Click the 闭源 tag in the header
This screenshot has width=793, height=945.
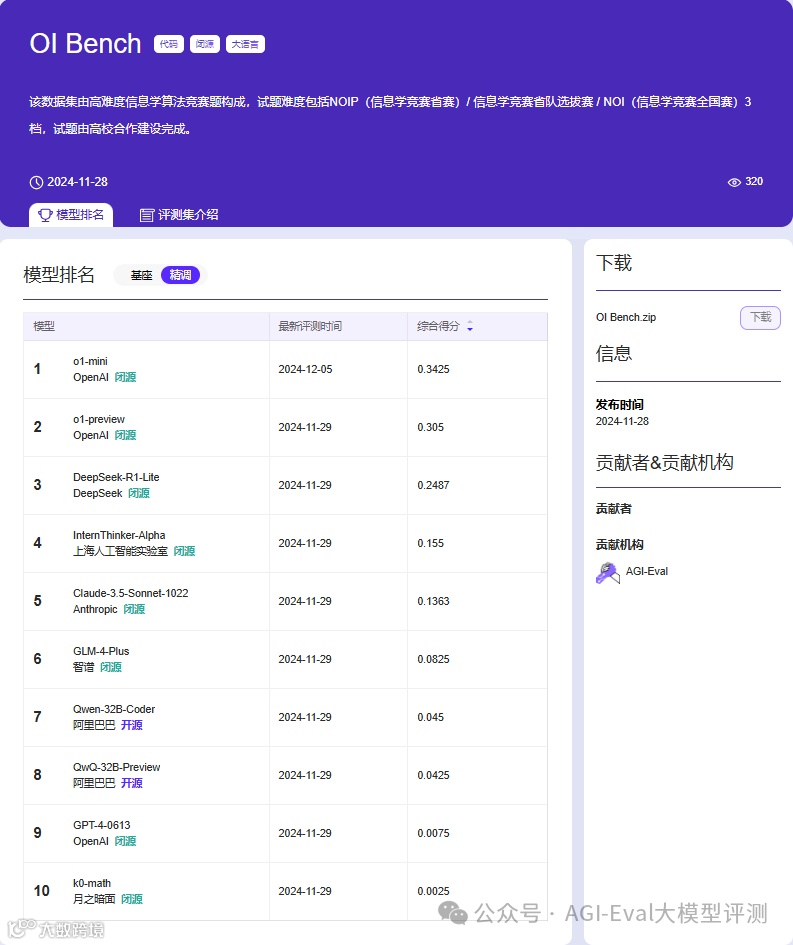(205, 44)
